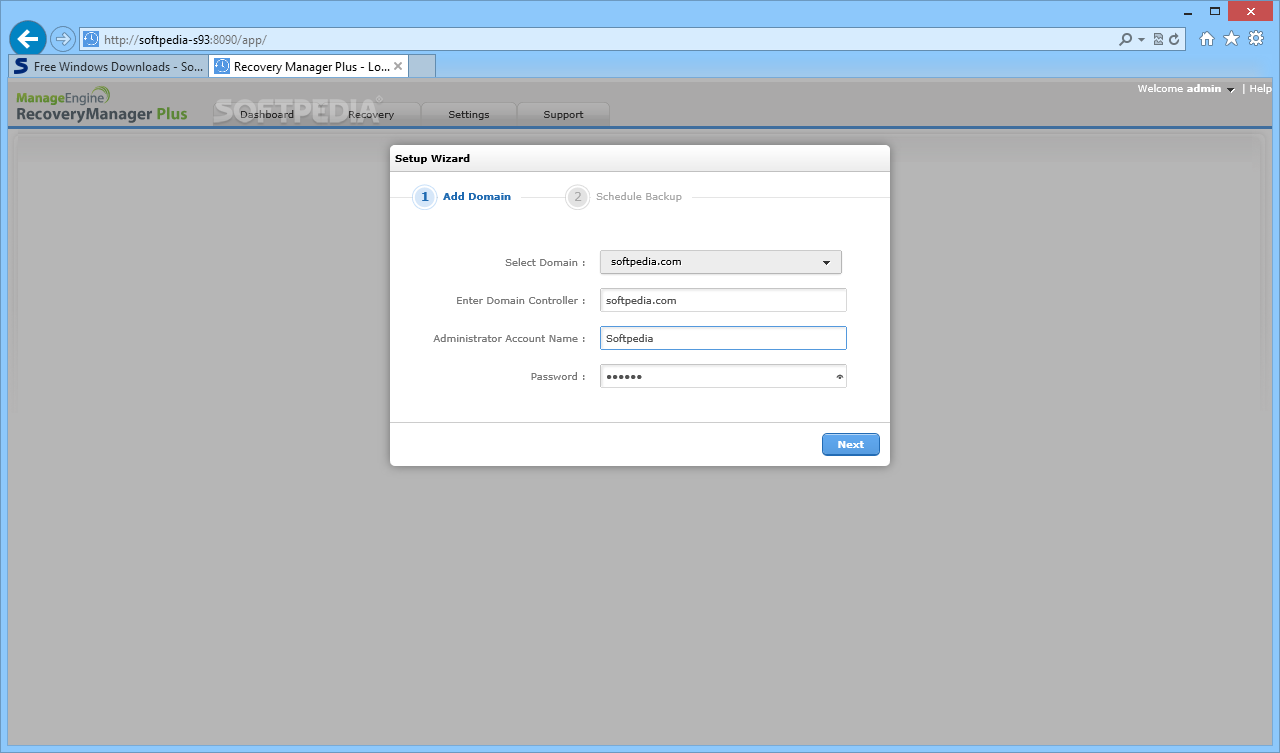Click the URL text in address bar
Image resolution: width=1280 pixels, height=753 pixels.
[x=185, y=40]
